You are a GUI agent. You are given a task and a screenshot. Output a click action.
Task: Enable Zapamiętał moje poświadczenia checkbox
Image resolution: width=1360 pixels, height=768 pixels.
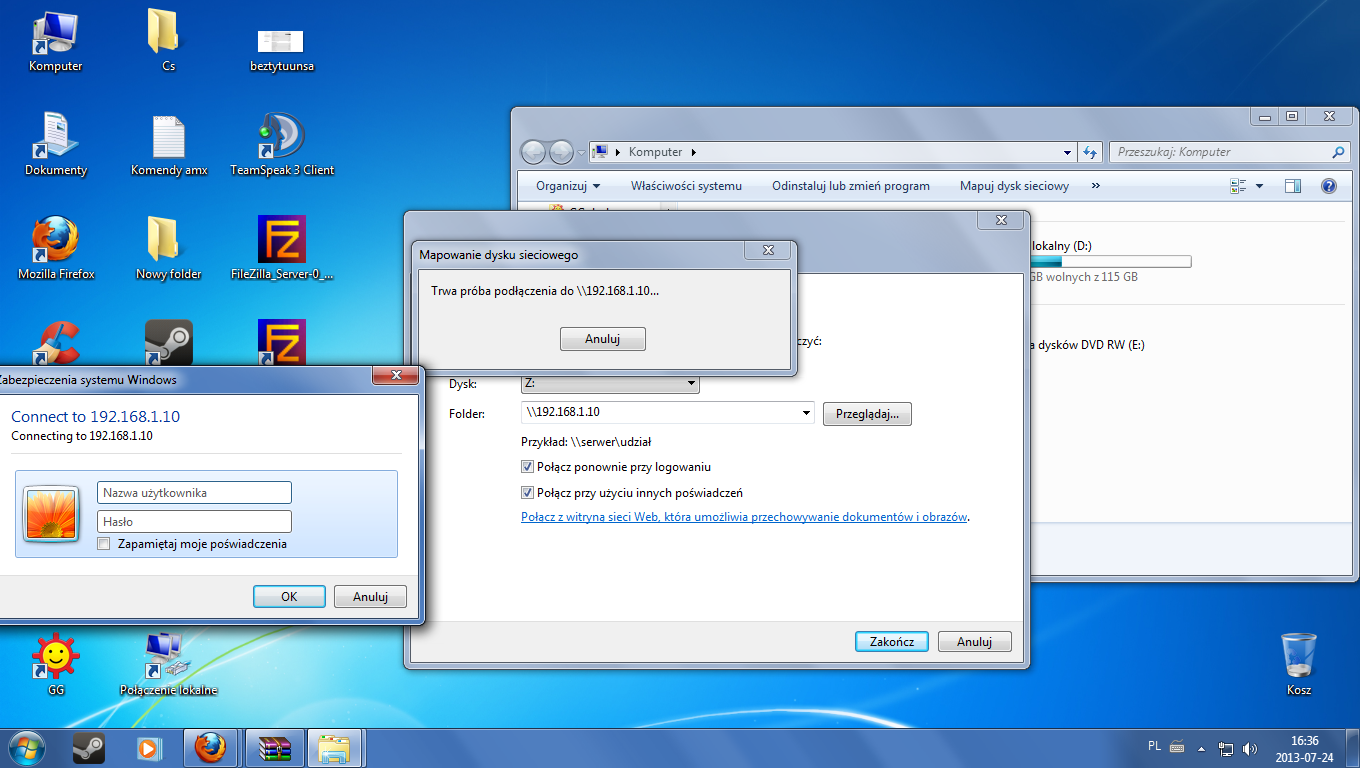click(103, 542)
